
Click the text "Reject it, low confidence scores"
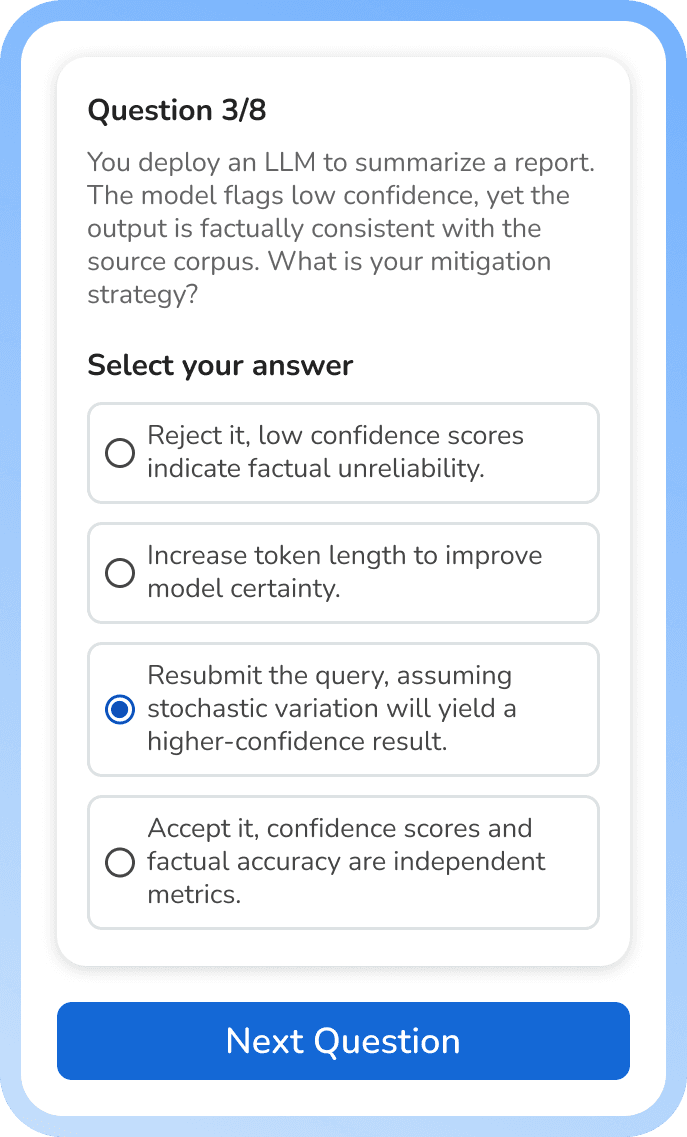point(335,436)
